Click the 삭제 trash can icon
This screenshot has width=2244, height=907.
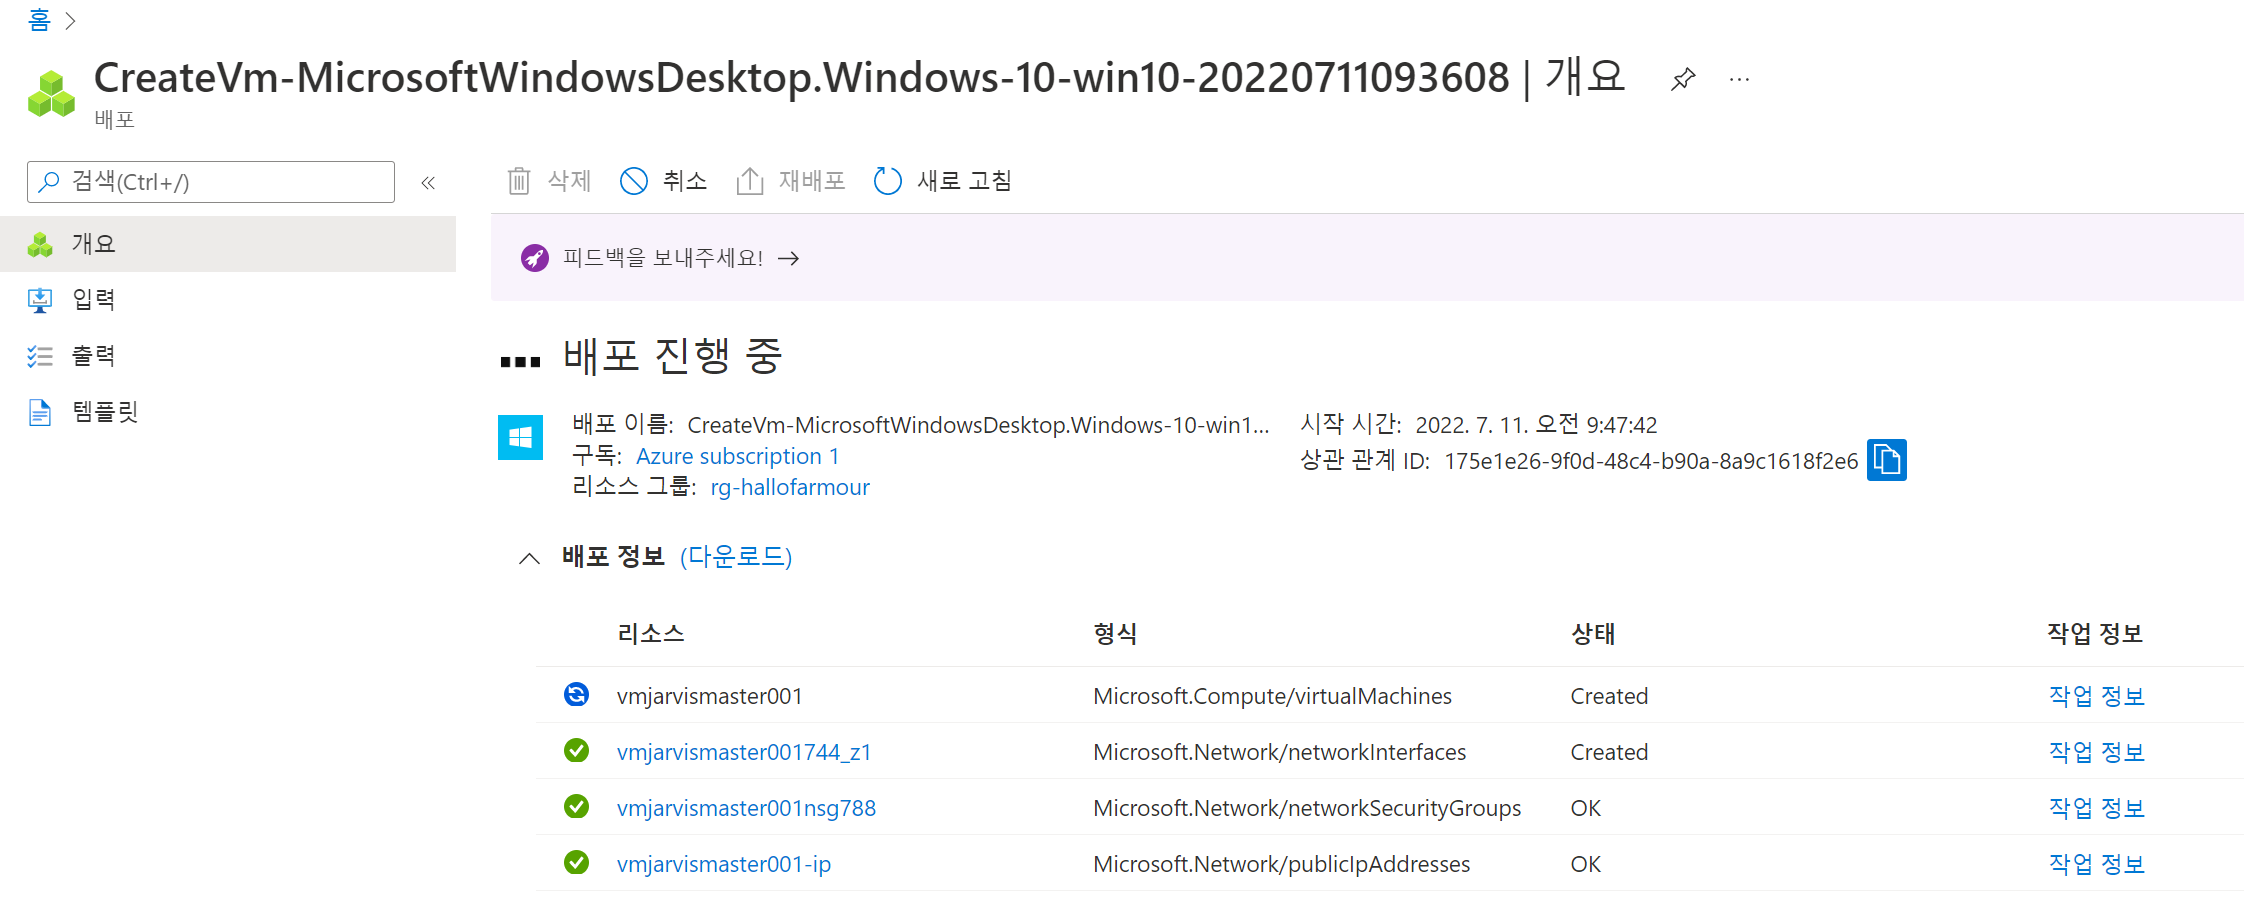pos(519,181)
